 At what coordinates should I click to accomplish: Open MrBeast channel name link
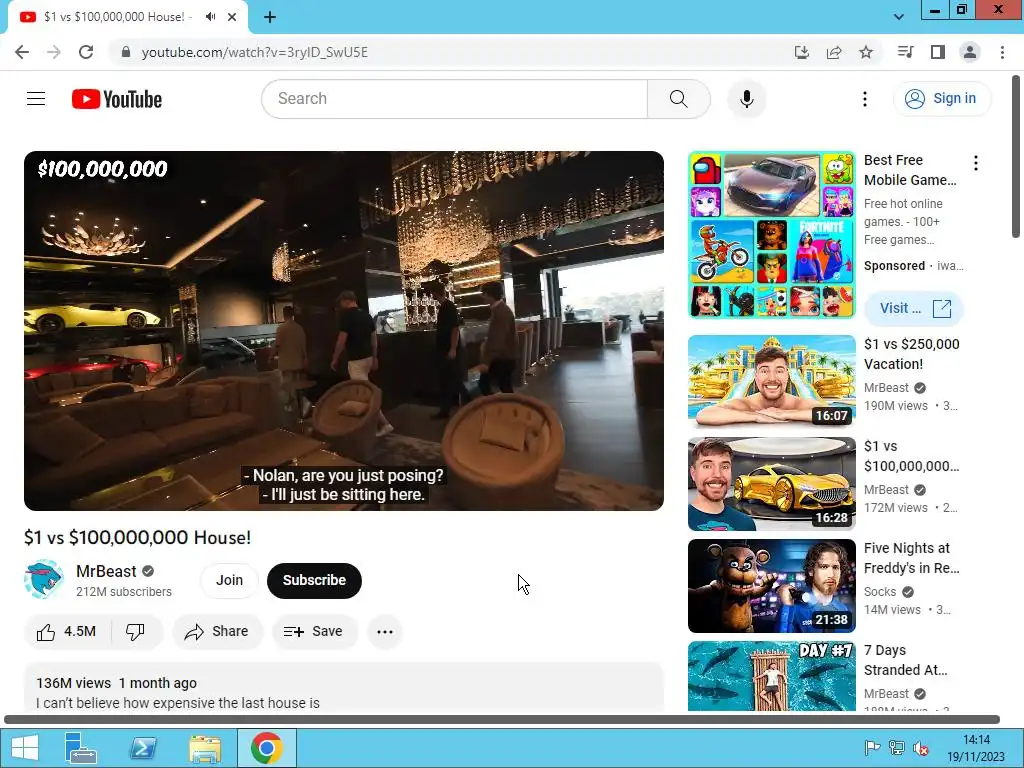point(106,571)
